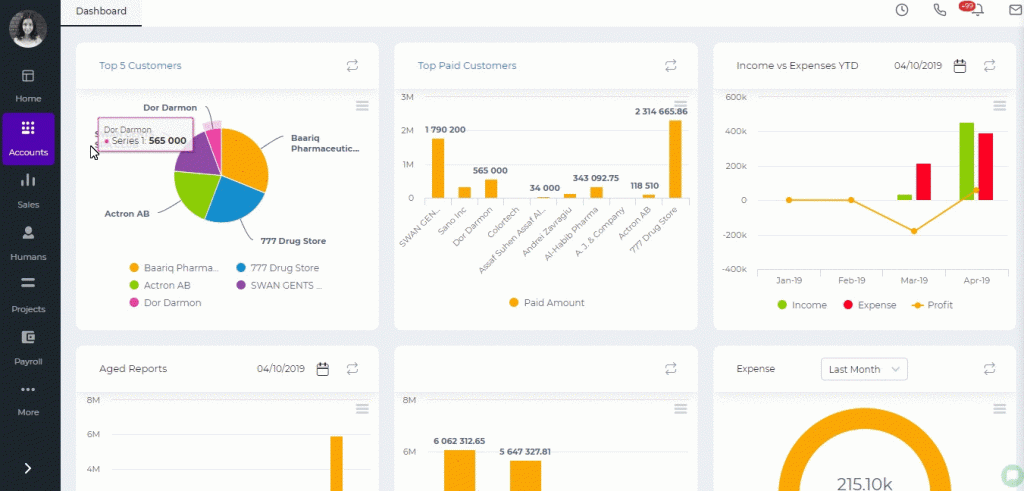The image size is (1024, 491).
Task: Open the Aged Reports chart menu
Action: tap(362, 409)
